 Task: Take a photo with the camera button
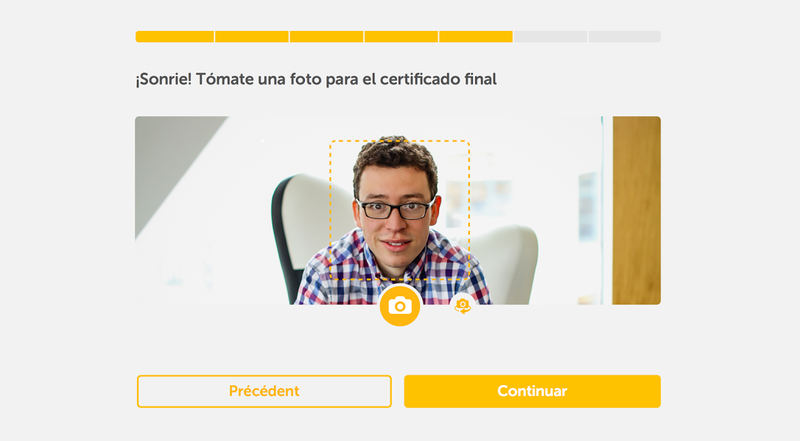400,306
